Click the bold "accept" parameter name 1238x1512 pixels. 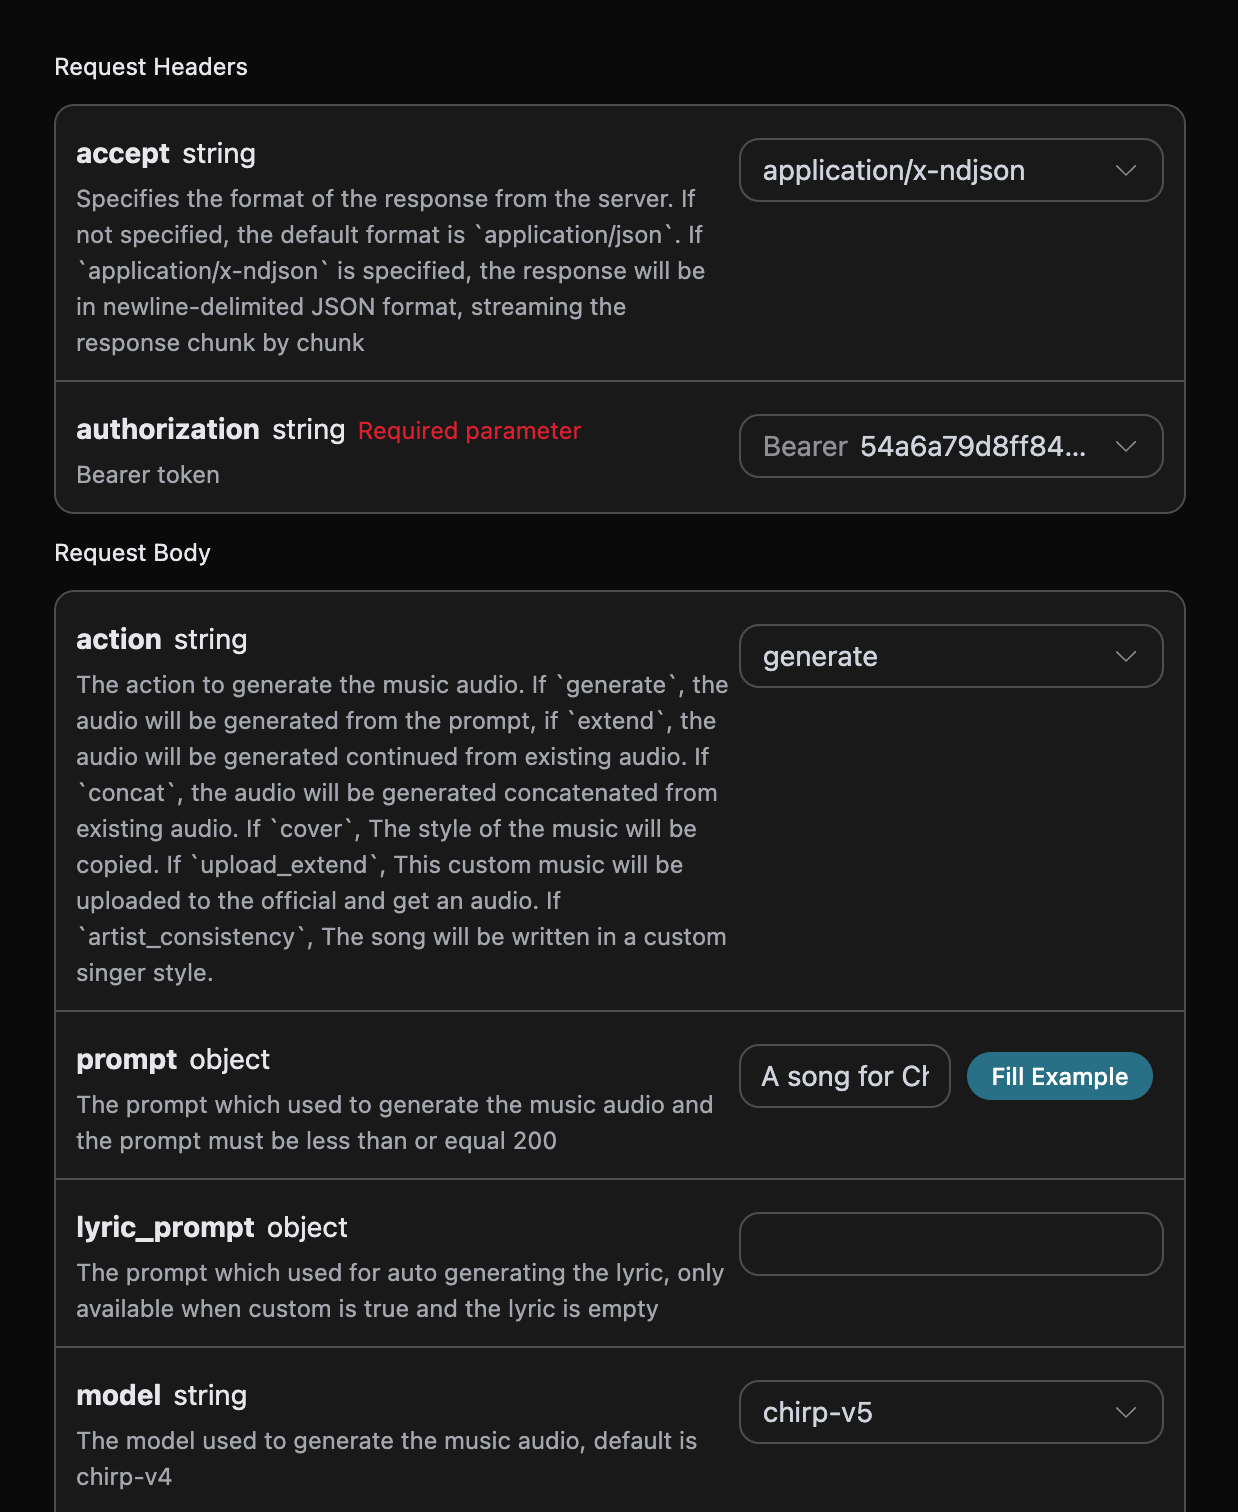pyautogui.click(x=123, y=154)
